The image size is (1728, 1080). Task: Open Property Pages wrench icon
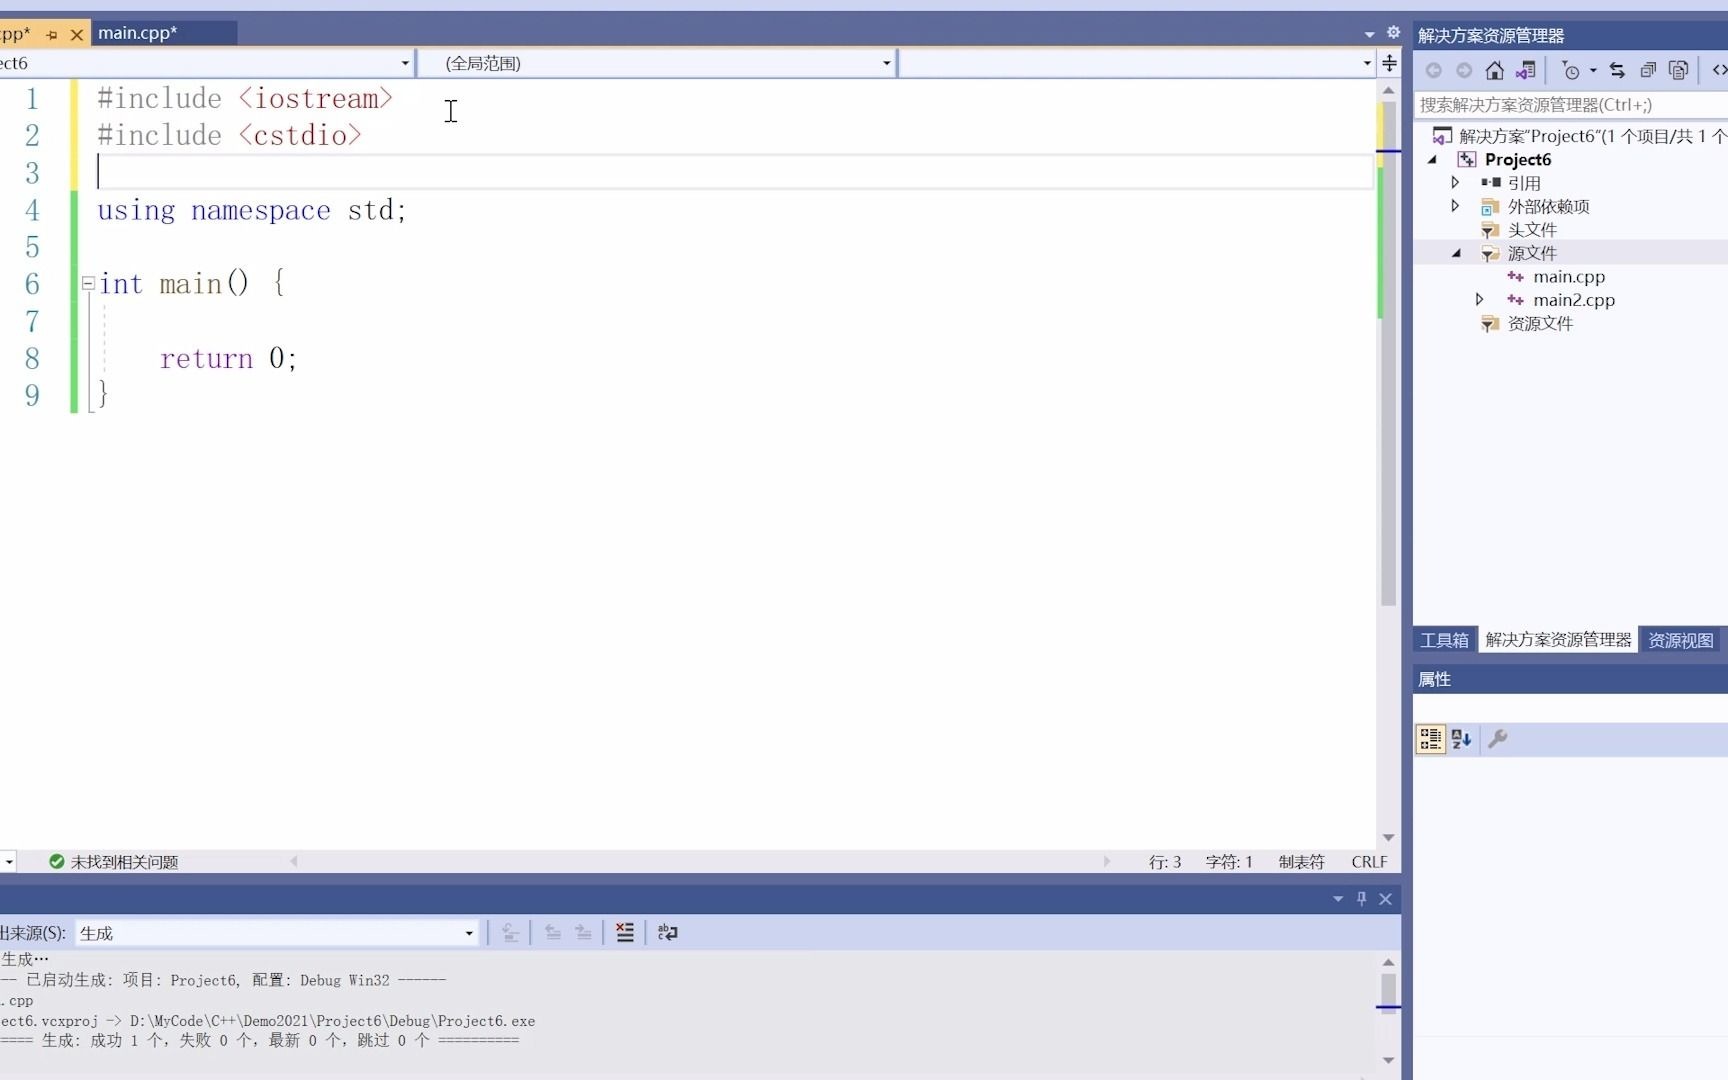[x=1497, y=739]
